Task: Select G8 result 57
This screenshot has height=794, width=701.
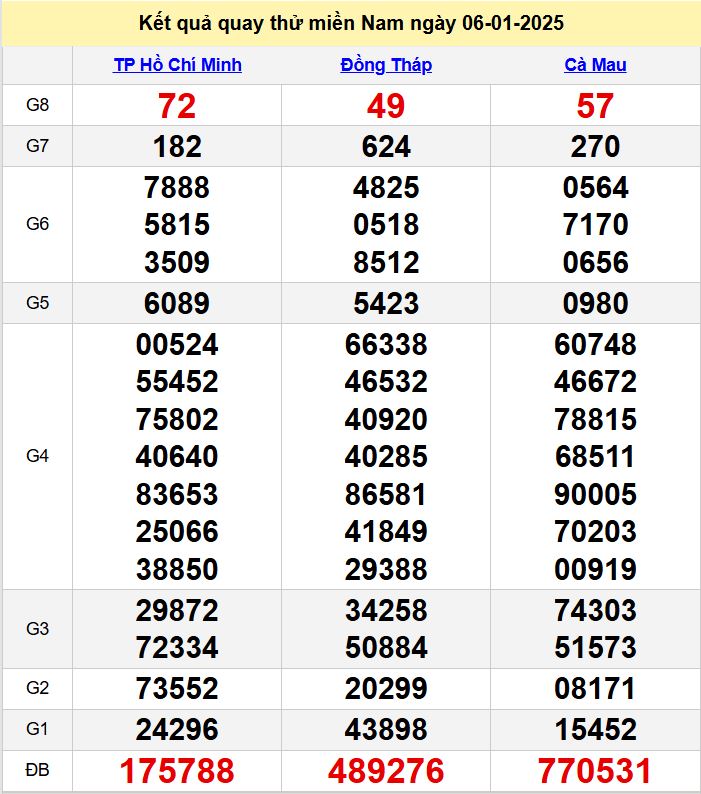Action: tap(595, 106)
